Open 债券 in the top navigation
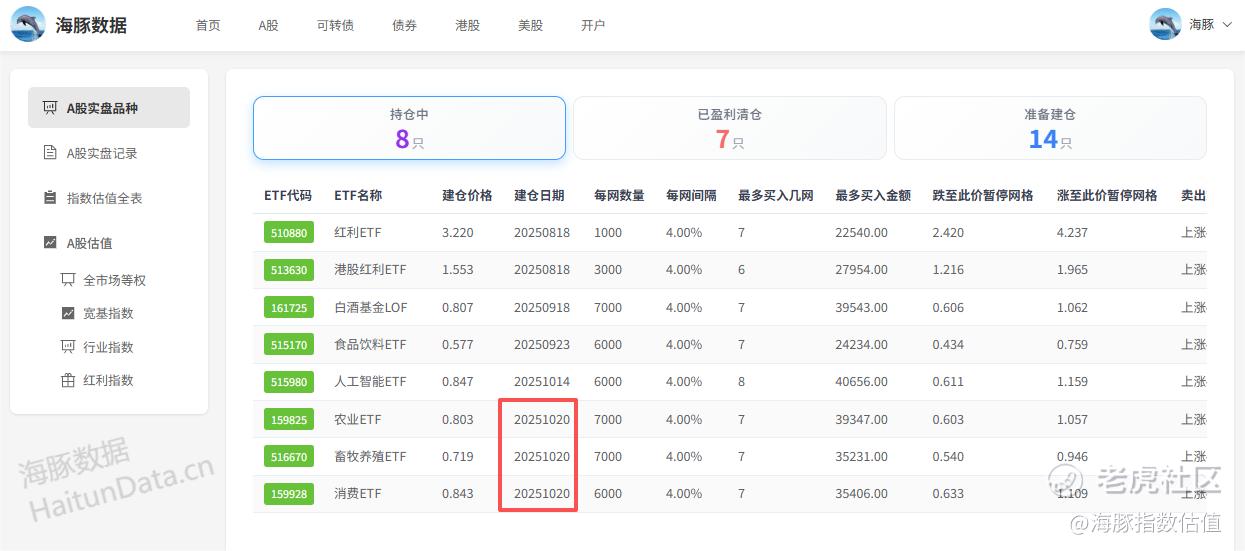 click(405, 25)
